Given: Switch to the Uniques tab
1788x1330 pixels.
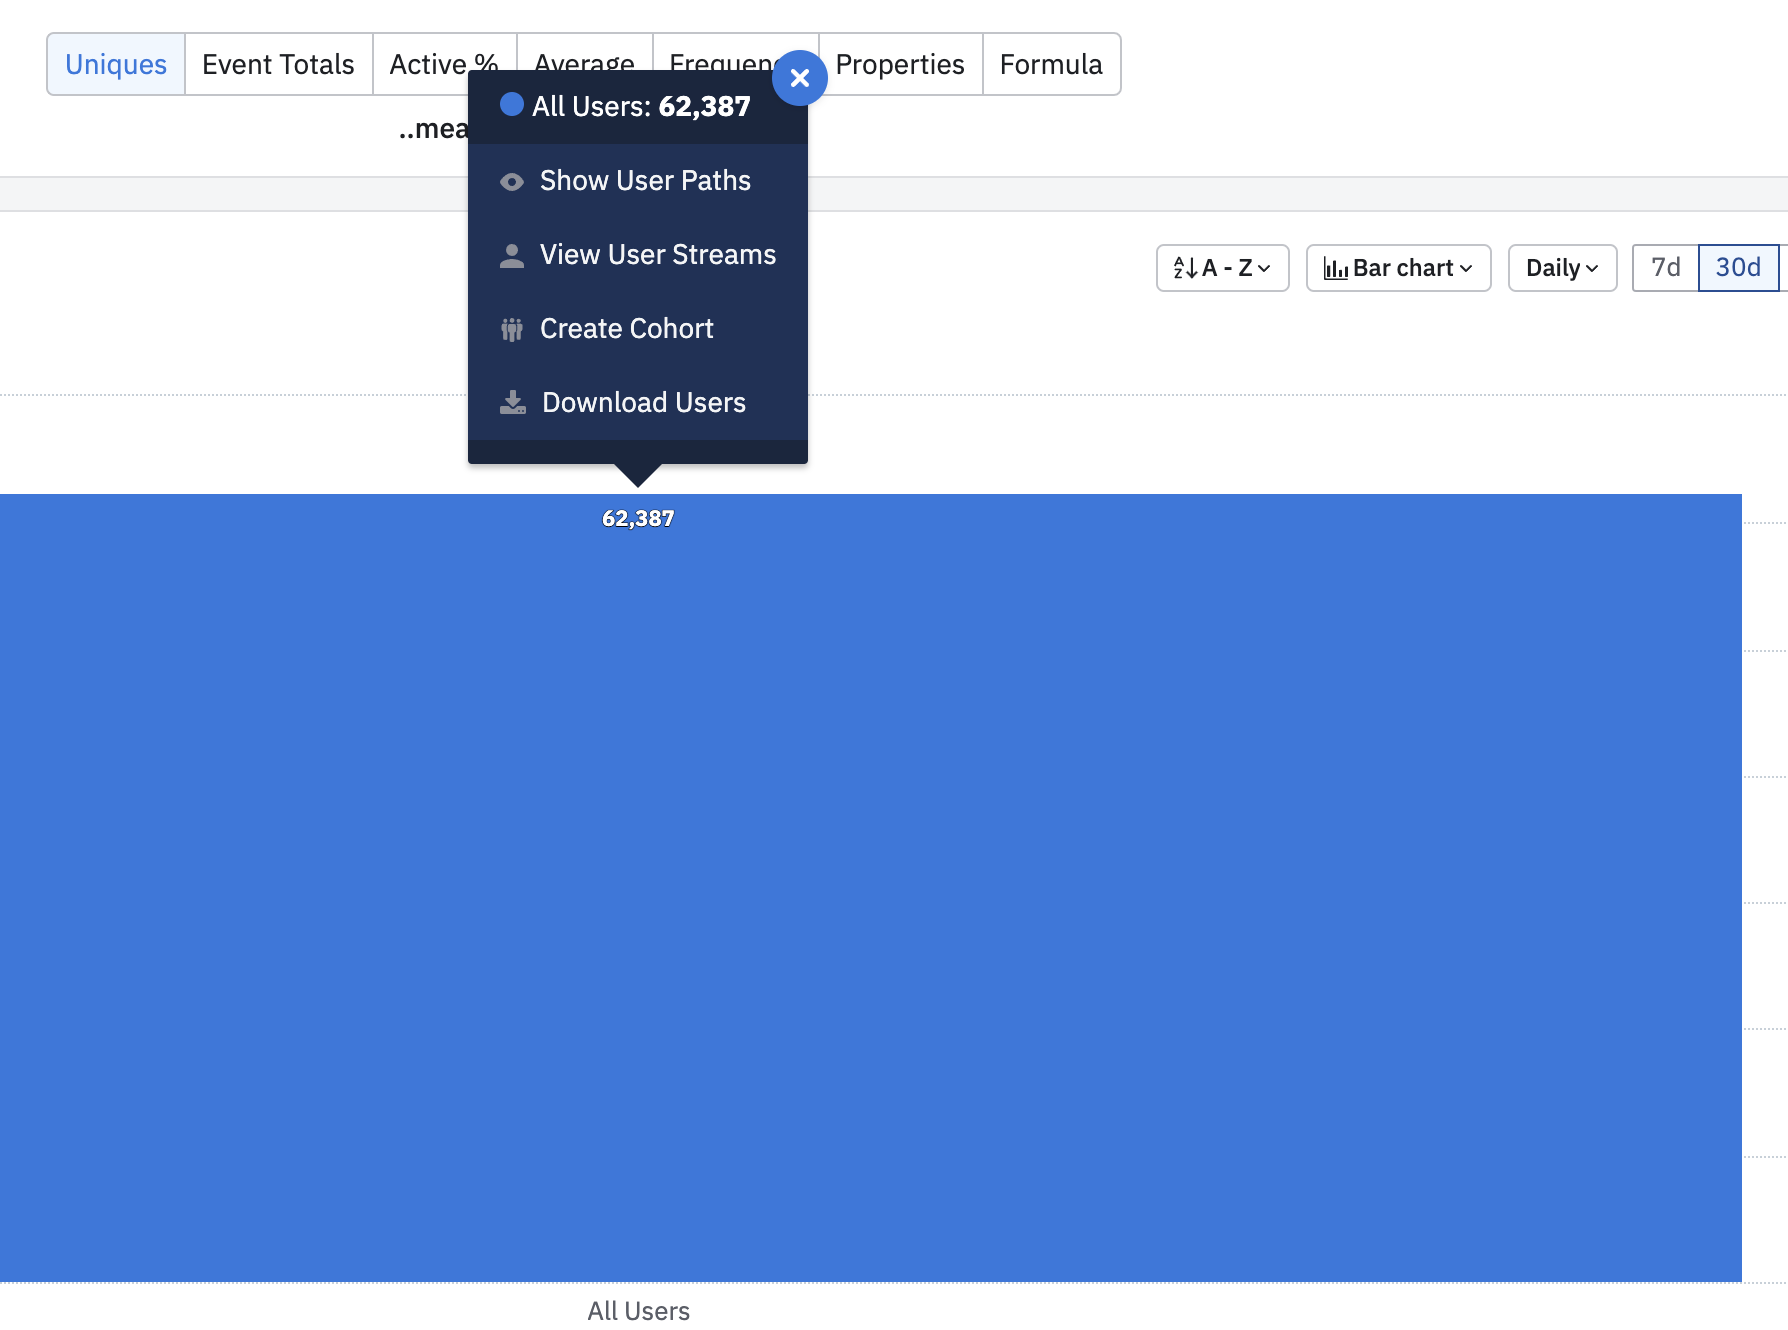Looking at the screenshot, I should coord(116,64).
